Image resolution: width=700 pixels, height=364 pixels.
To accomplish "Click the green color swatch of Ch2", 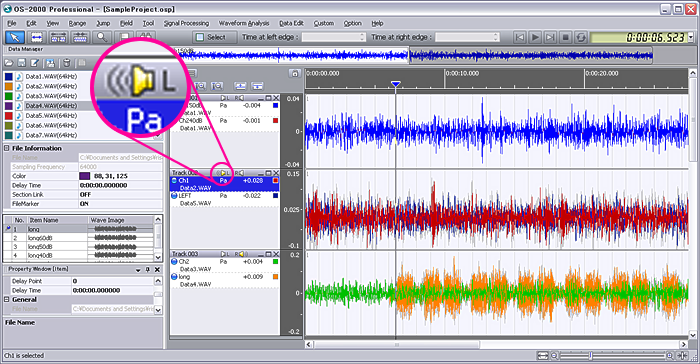I will tap(275, 262).
